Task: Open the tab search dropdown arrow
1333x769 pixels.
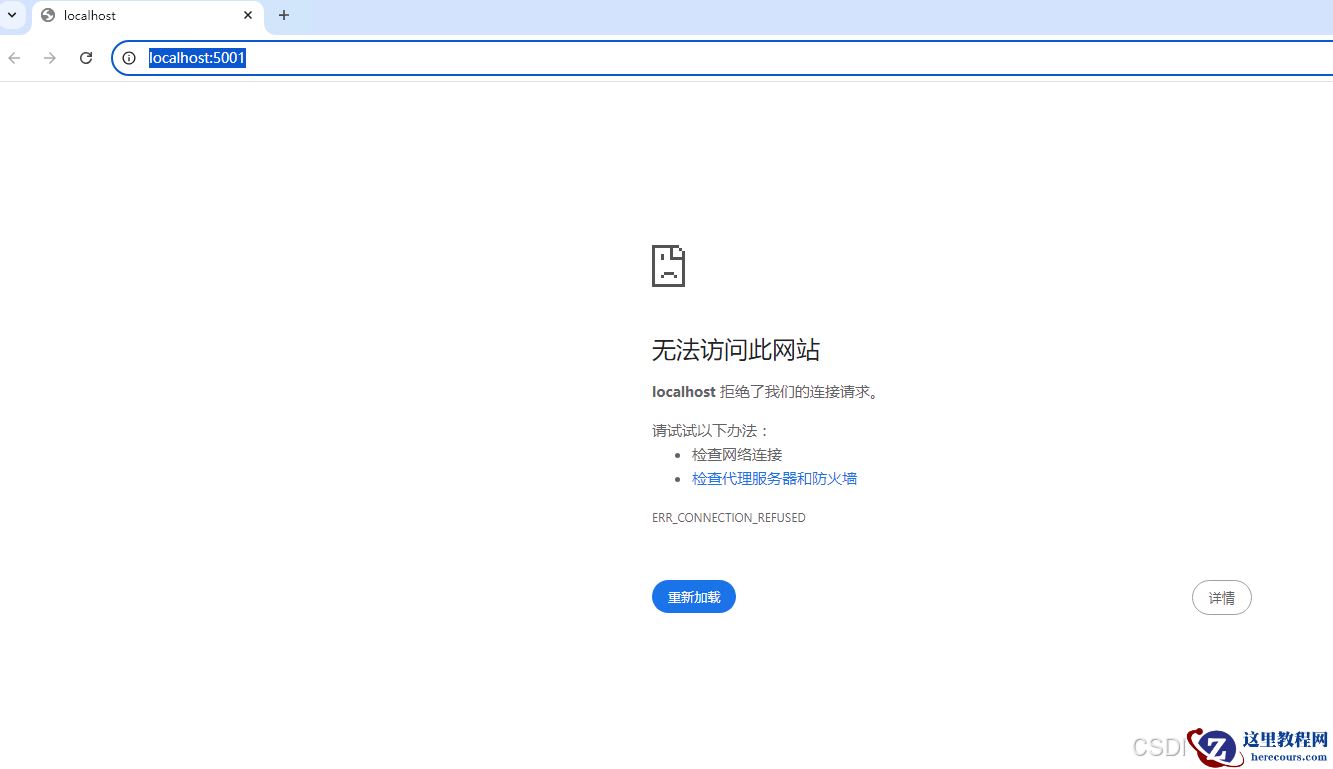Action: tap(13, 15)
